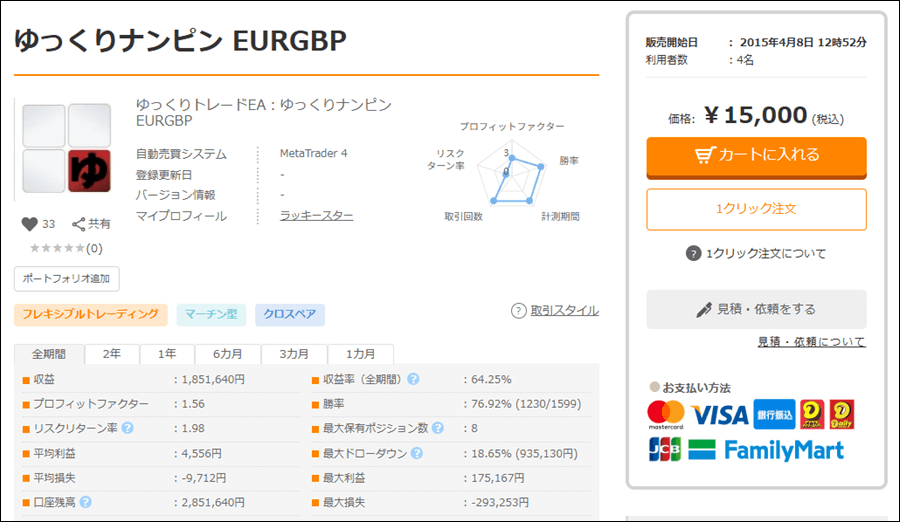Click the ポートフォリオ追加 button
This screenshot has width=900, height=522.
[67, 278]
